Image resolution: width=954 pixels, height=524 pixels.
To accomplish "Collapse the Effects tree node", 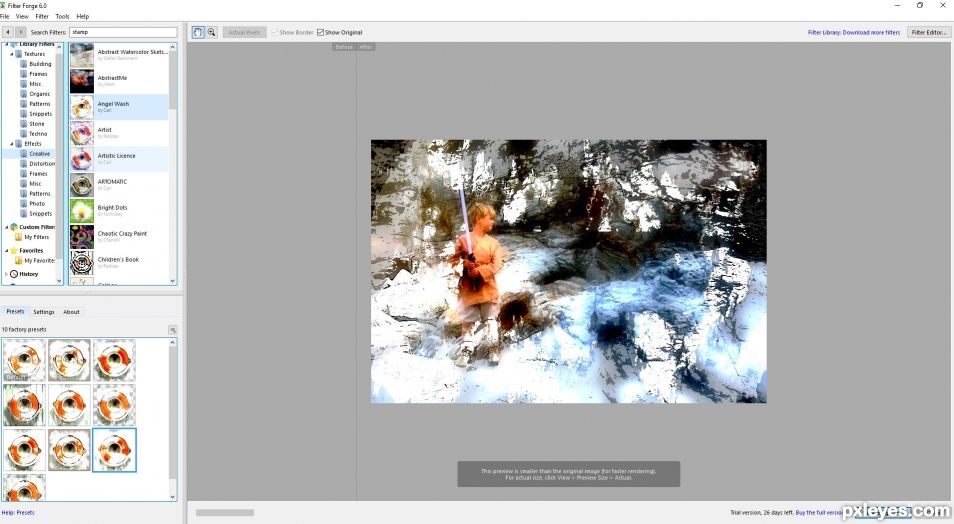I will pyautogui.click(x=12, y=144).
